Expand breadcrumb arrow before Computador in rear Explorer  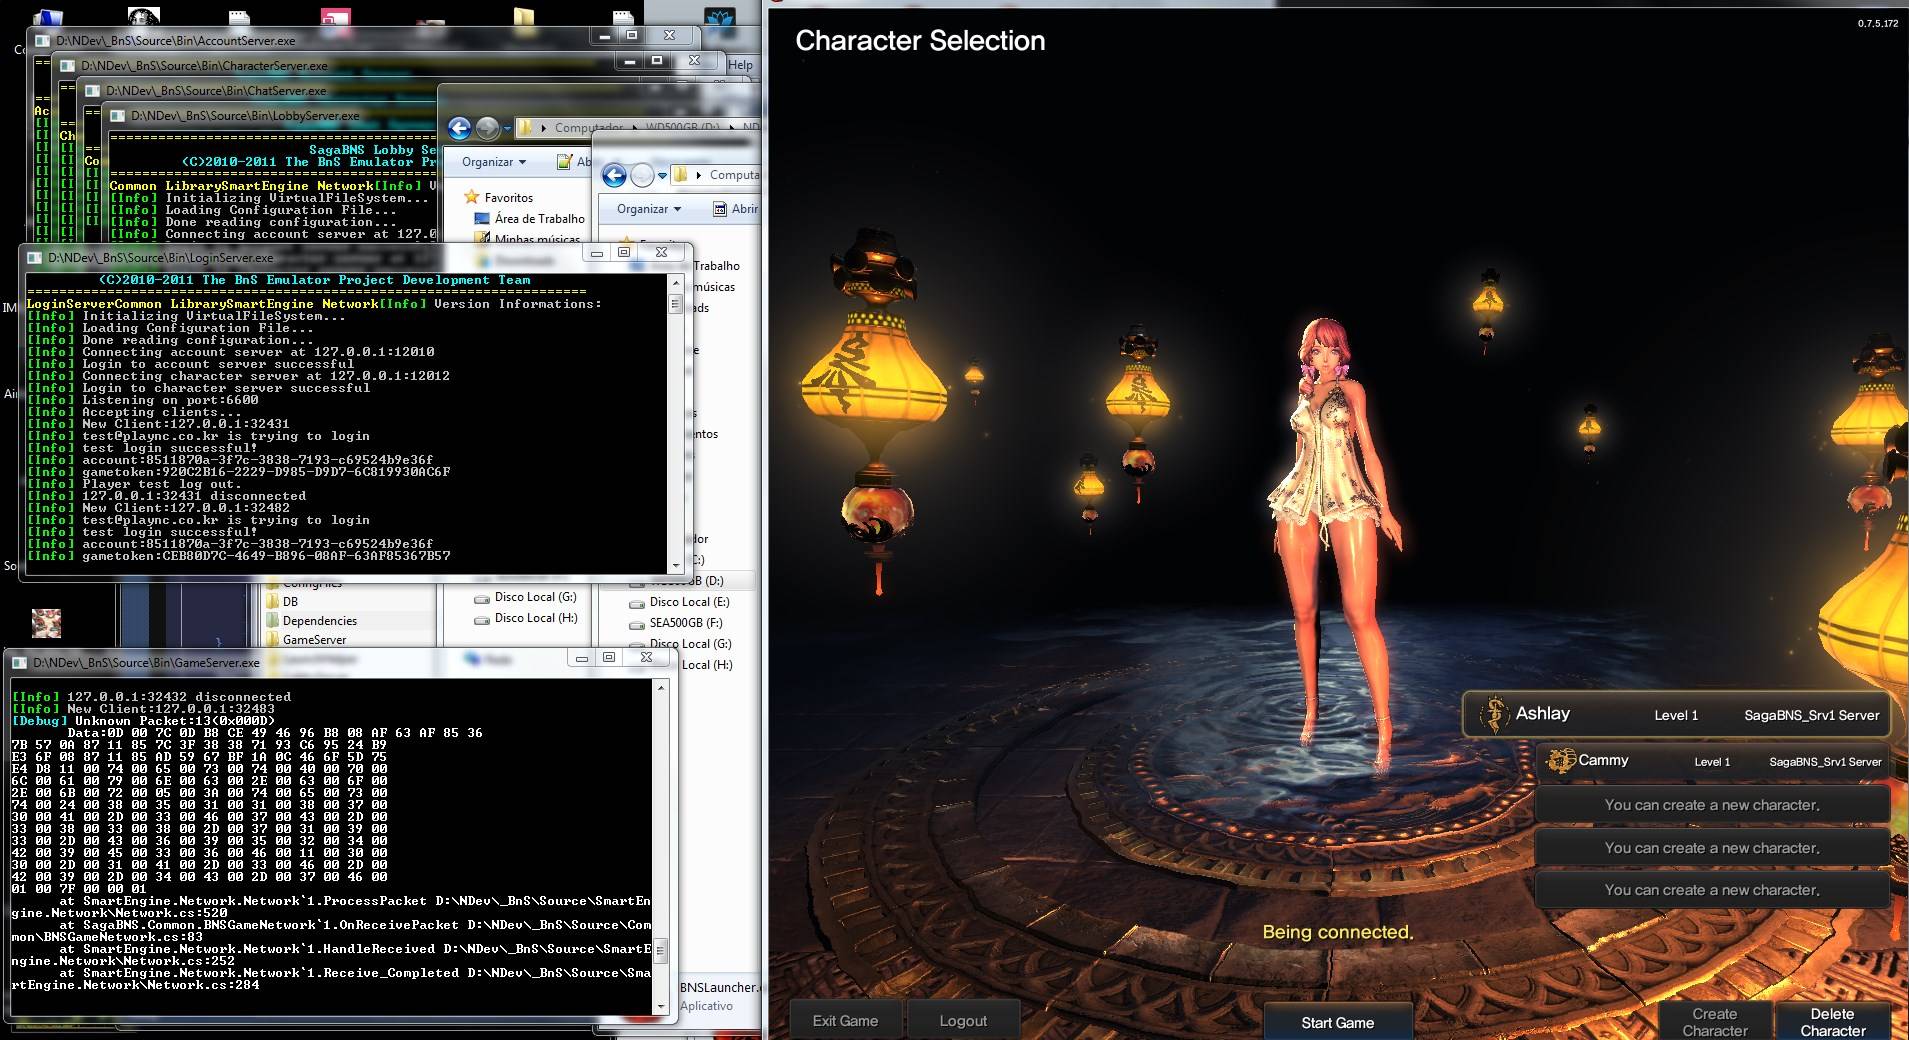point(544,128)
